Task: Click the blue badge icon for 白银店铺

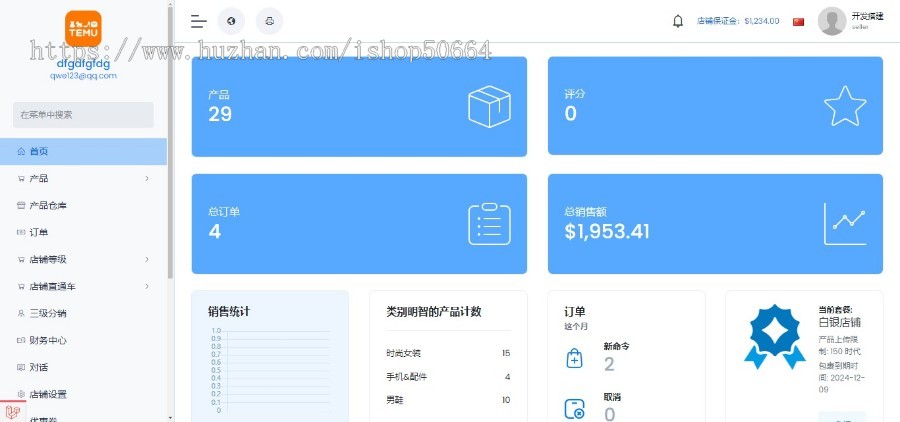Action: [774, 336]
